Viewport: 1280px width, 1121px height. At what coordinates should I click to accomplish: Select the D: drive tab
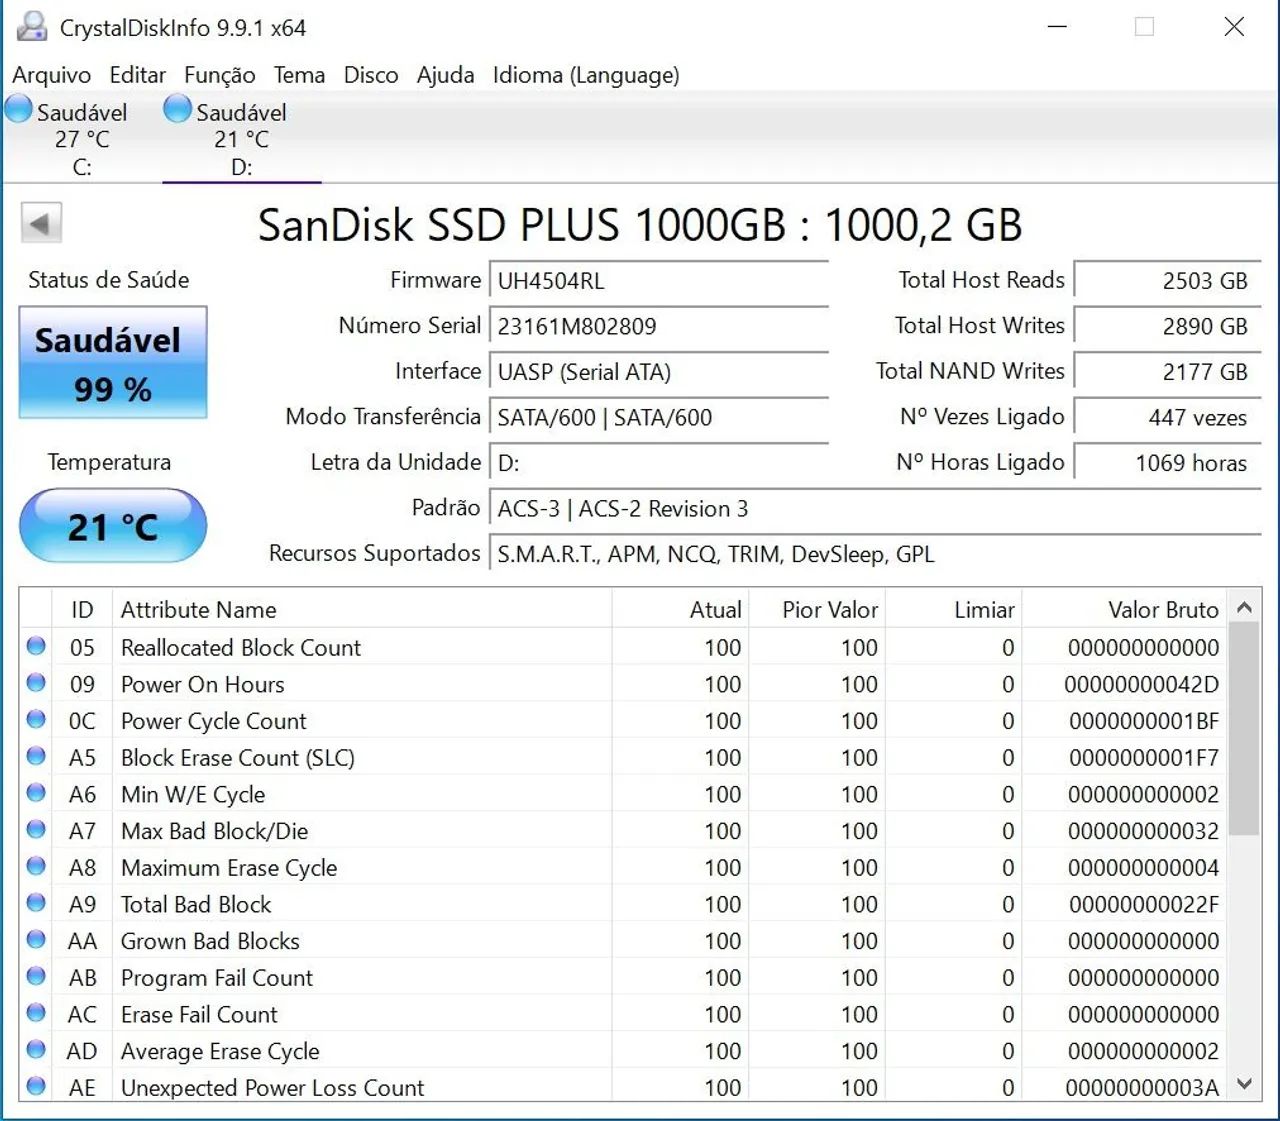pyautogui.click(x=241, y=139)
